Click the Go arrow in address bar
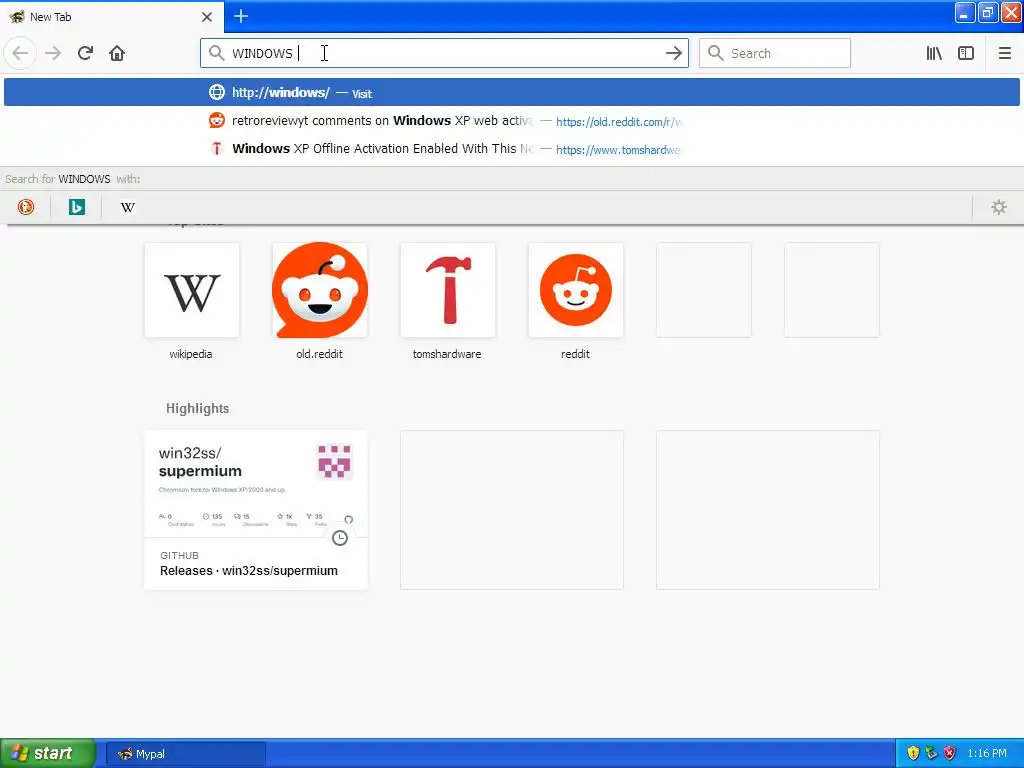The width and height of the screenshot is (1024, 768). [x=673, y=53]
